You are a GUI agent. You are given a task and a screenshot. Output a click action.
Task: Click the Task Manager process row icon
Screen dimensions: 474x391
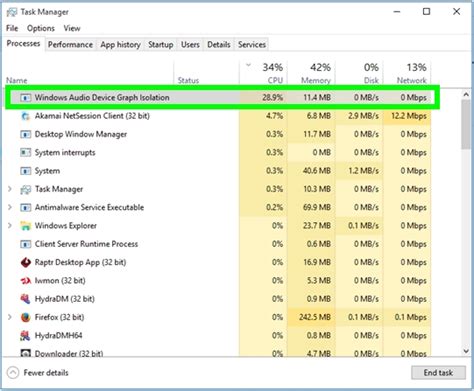coord(25,189)
